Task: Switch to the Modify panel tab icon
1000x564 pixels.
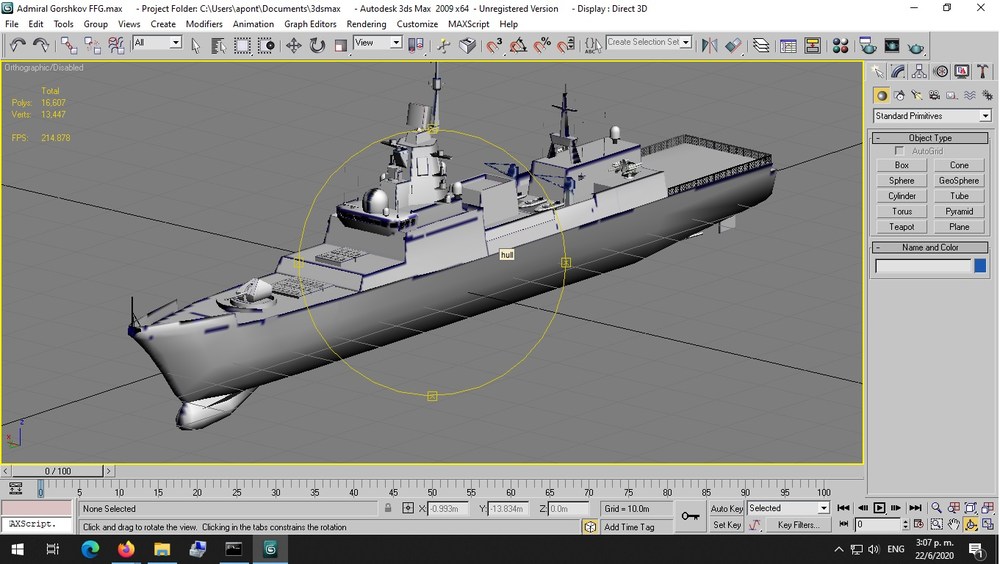Action: [x=898, y=71]
